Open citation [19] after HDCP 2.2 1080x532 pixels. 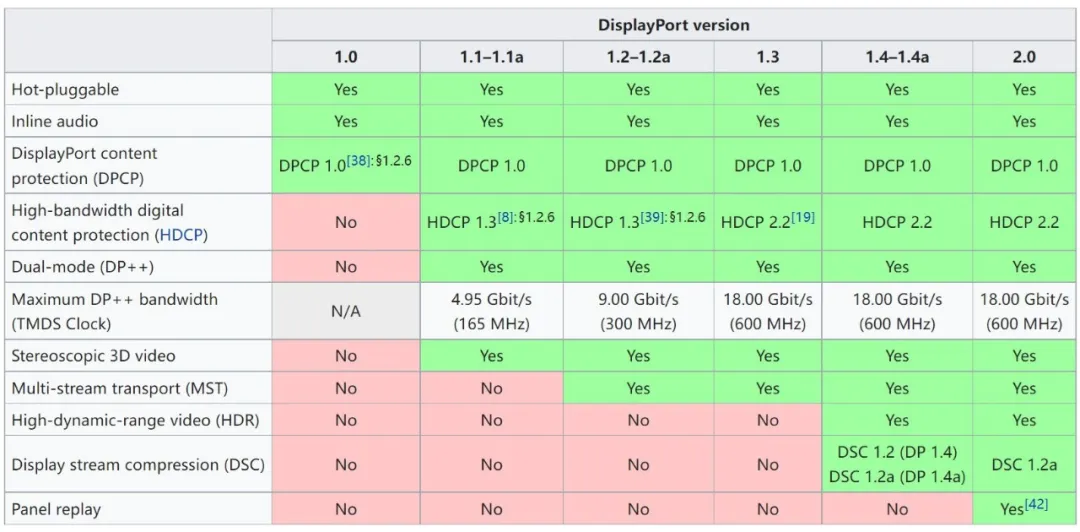pos(802,217)
